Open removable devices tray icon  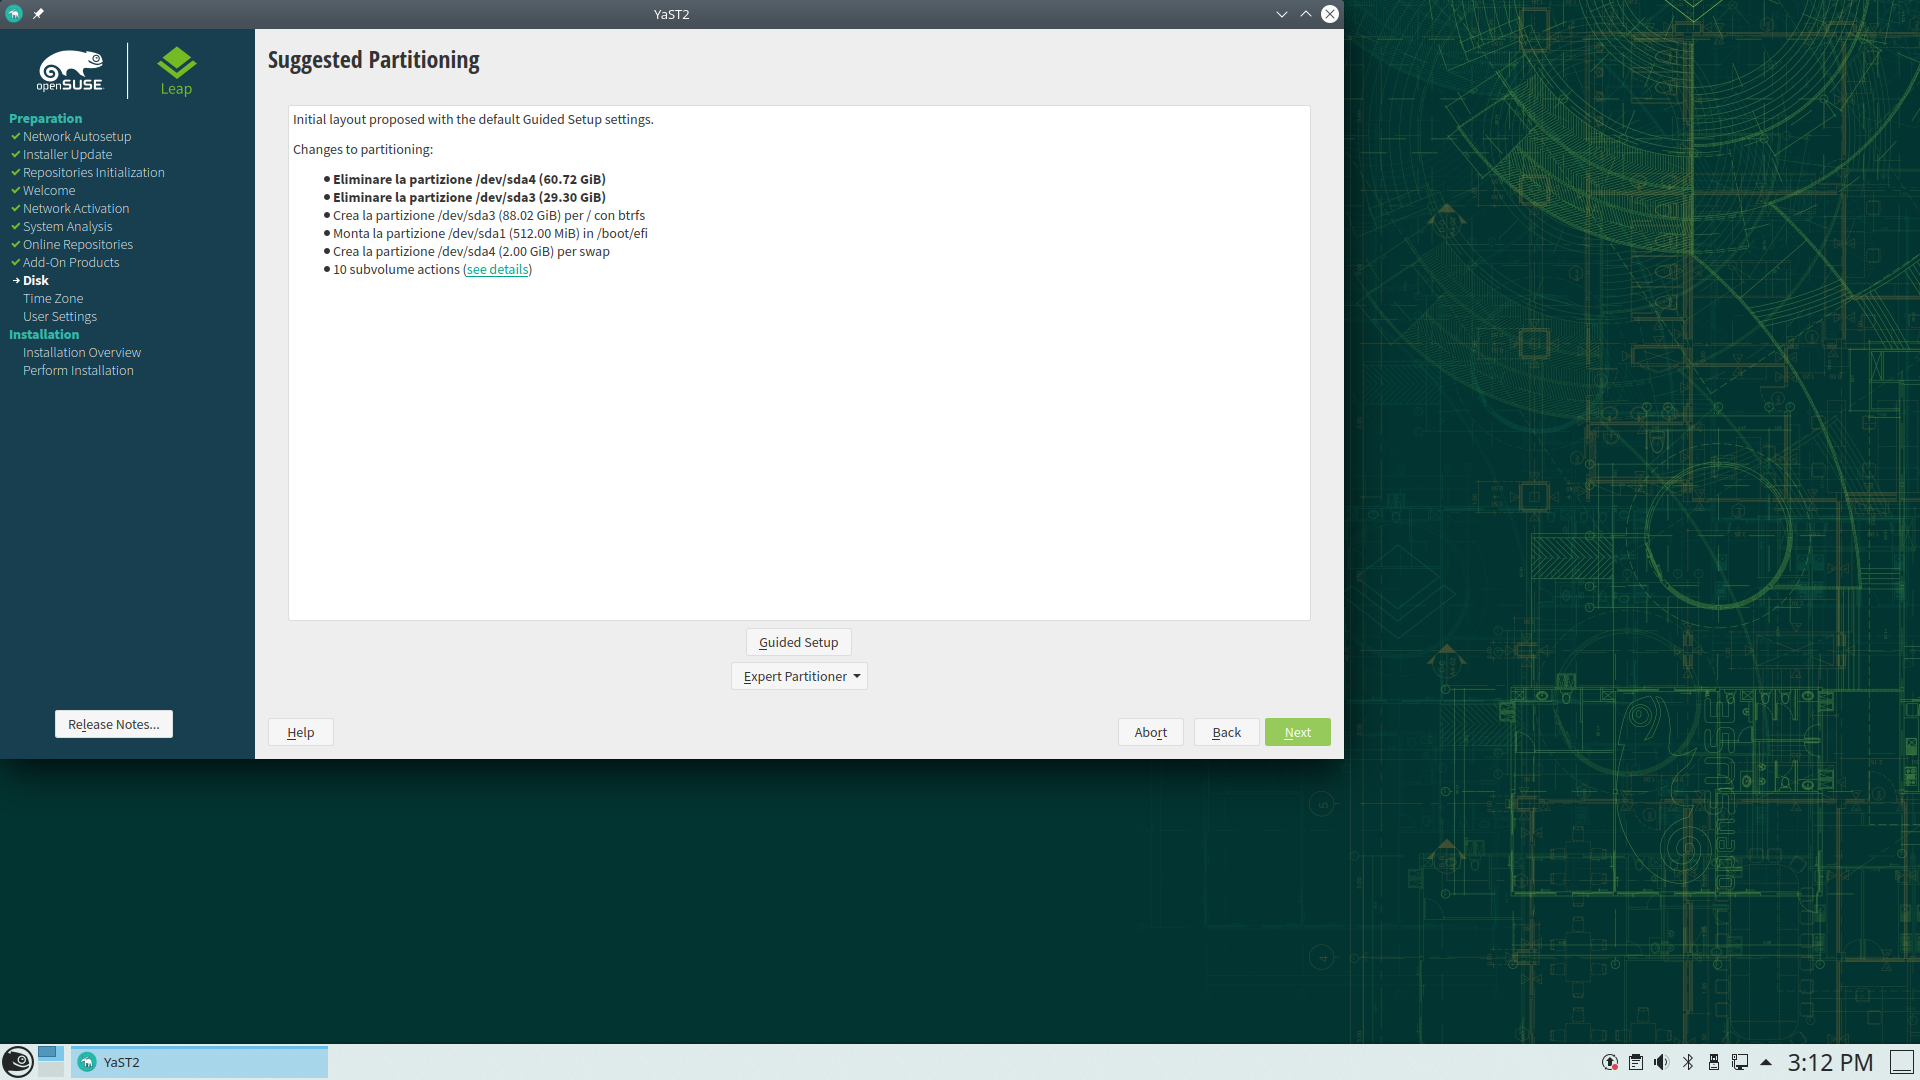coord(1714,1062)
